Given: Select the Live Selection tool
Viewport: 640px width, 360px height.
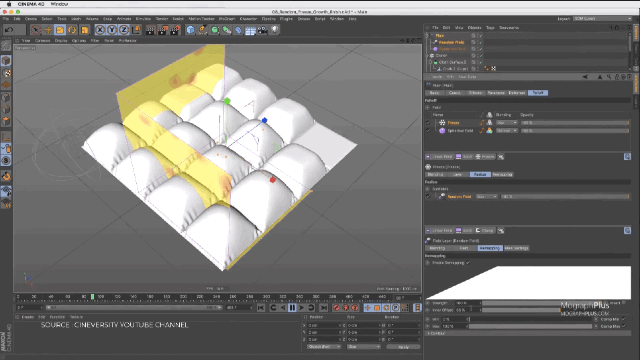Looking at the screenshot, I should point(36,30).
